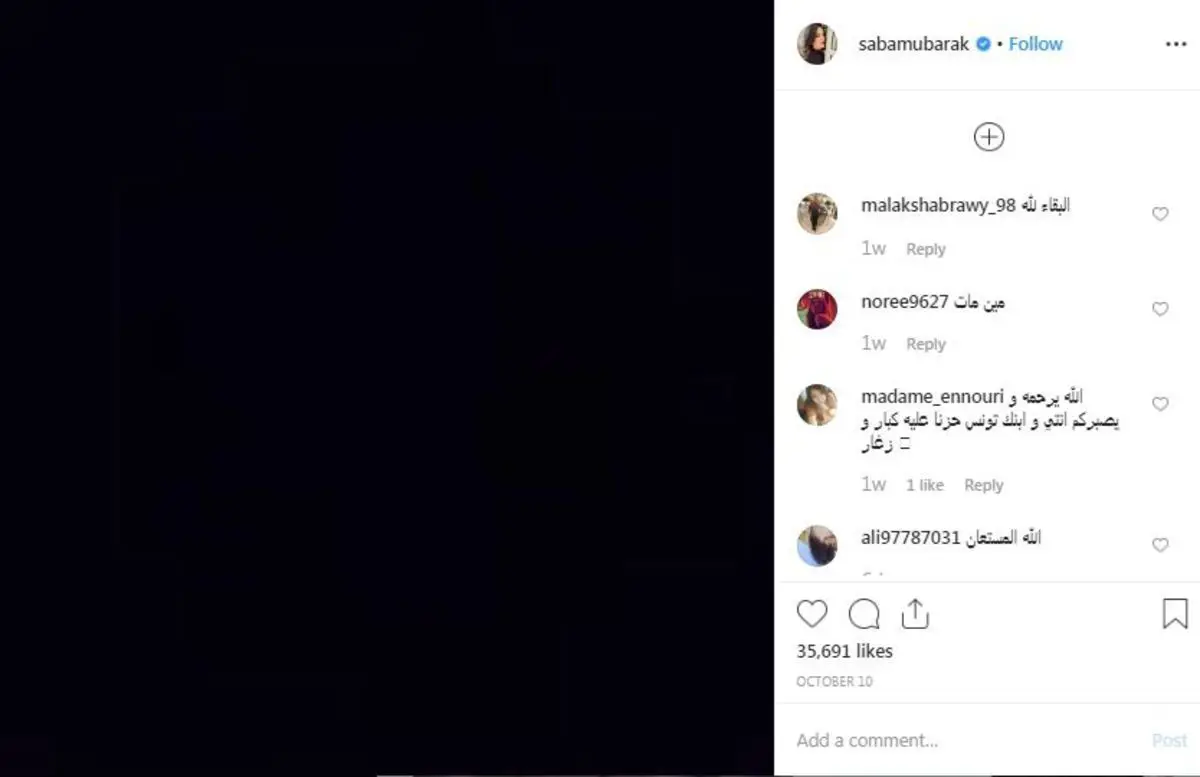The height and width of the screenshot is (777, 1200).
Task: Reply to madame_ennouri's comment
Action: (x=983, y=485)
